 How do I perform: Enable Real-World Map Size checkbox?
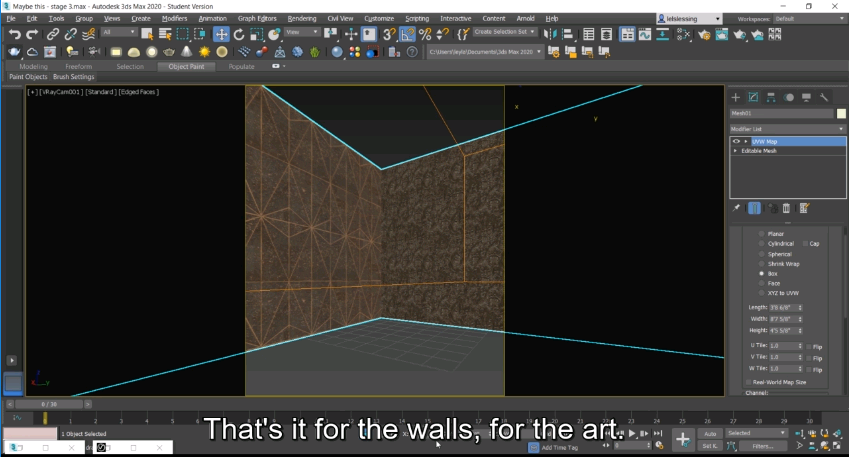click(x=749, y=382)
